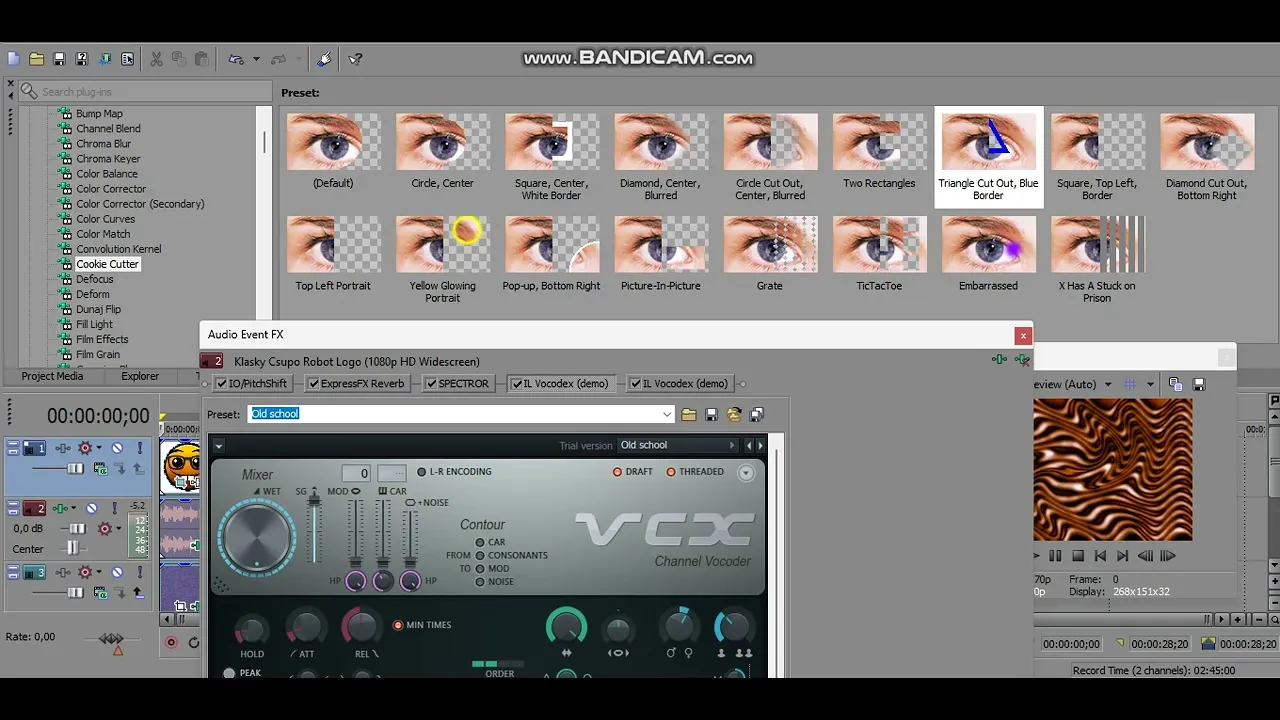The image size is (1280, 720).
Task: Click the large WET mixer knob
Action: pos(257,539)
